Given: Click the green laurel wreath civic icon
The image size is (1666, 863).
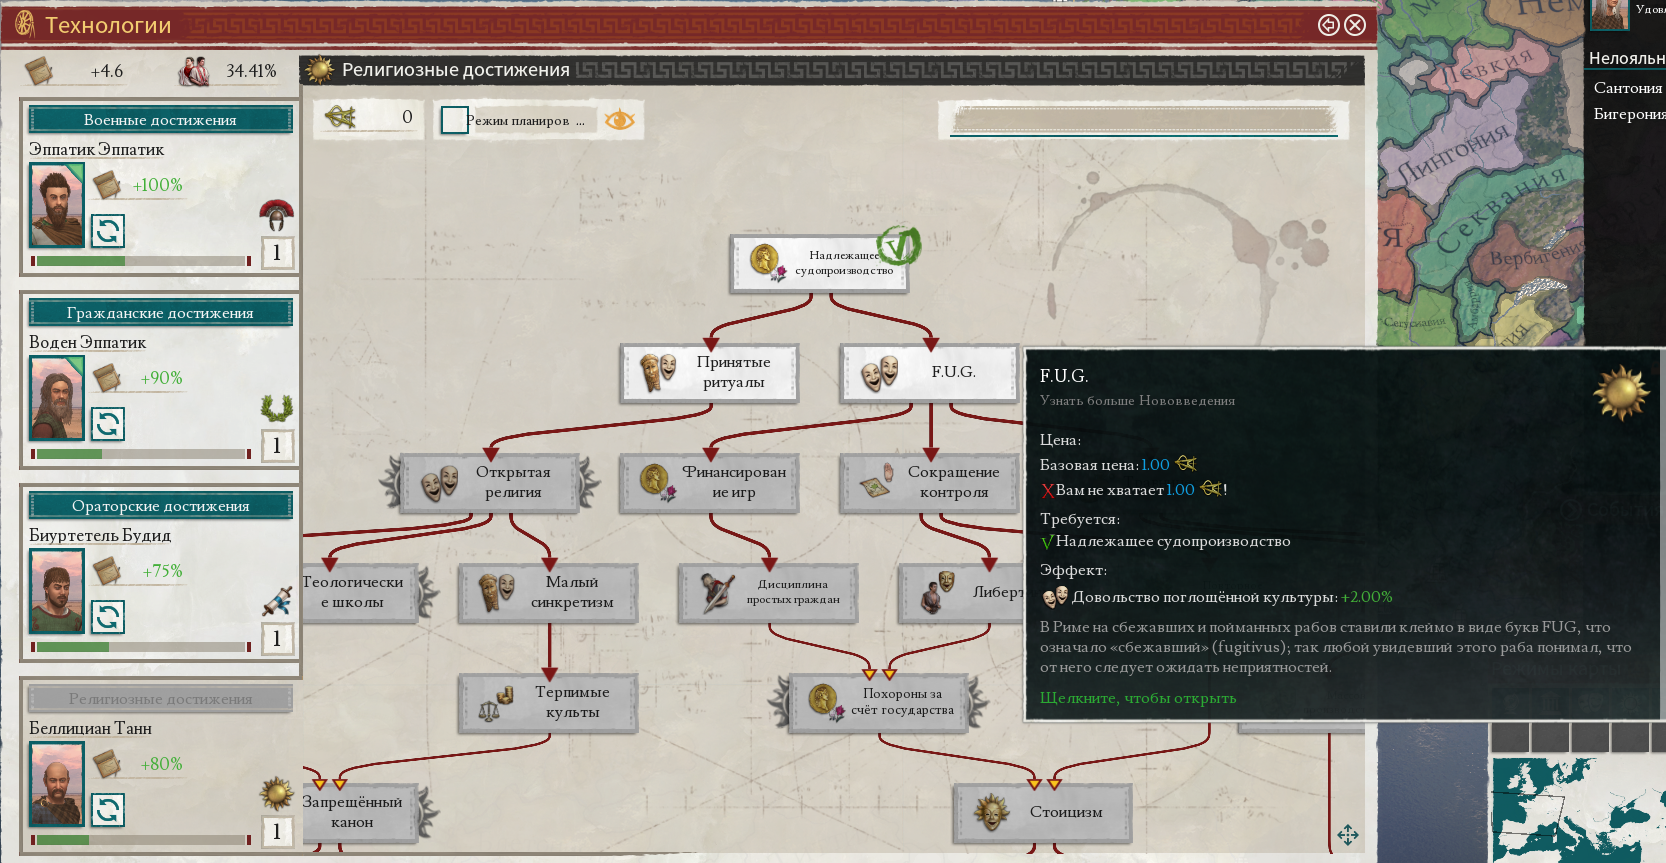Looking at the screenshot, I should pyautogui.click(x=277, y=407).
